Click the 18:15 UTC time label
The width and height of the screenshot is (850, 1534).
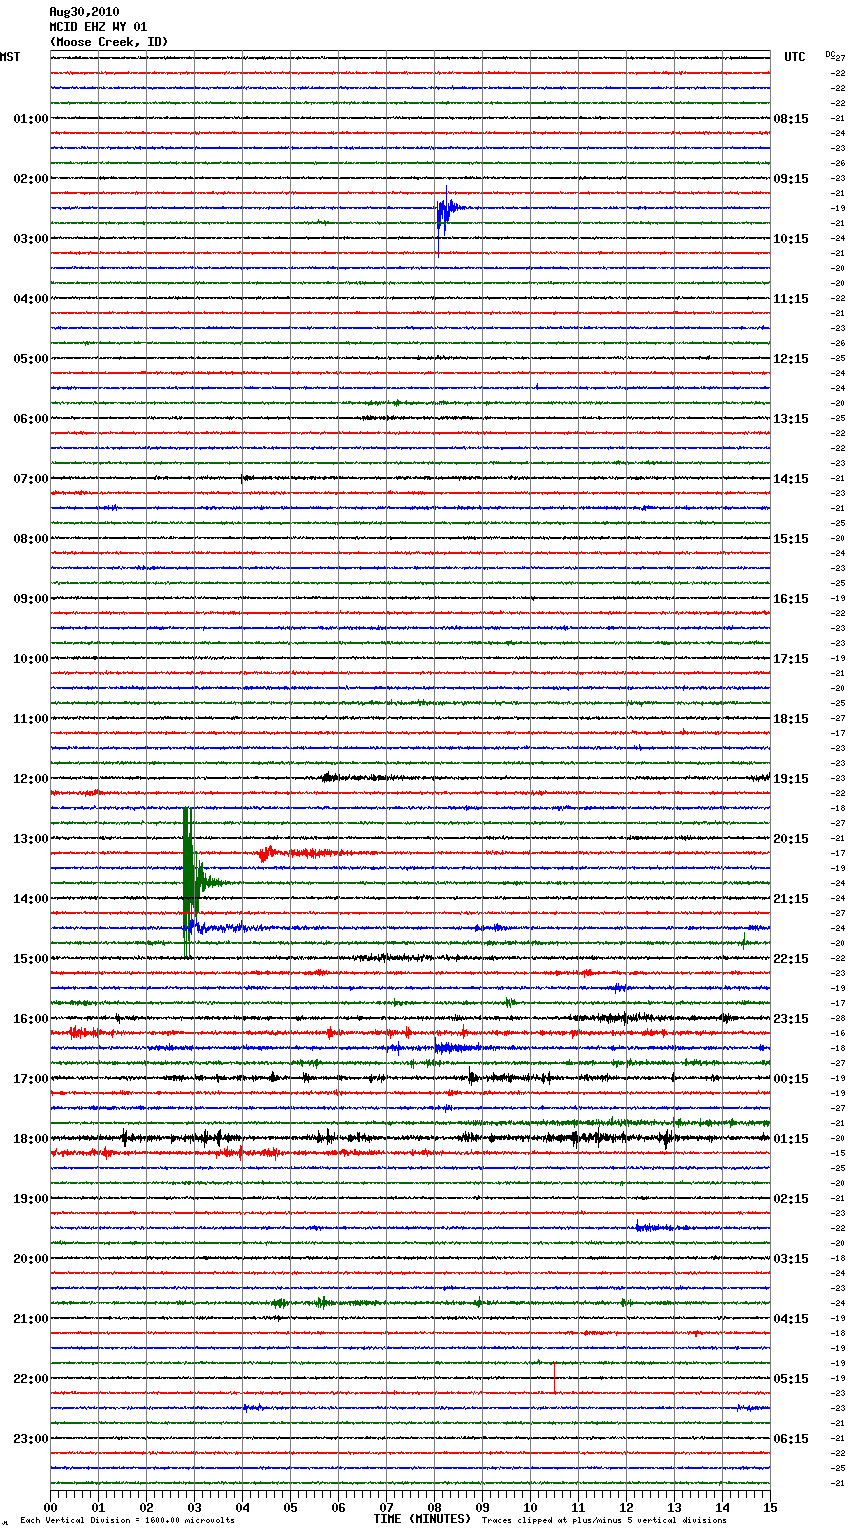point(791,718)
